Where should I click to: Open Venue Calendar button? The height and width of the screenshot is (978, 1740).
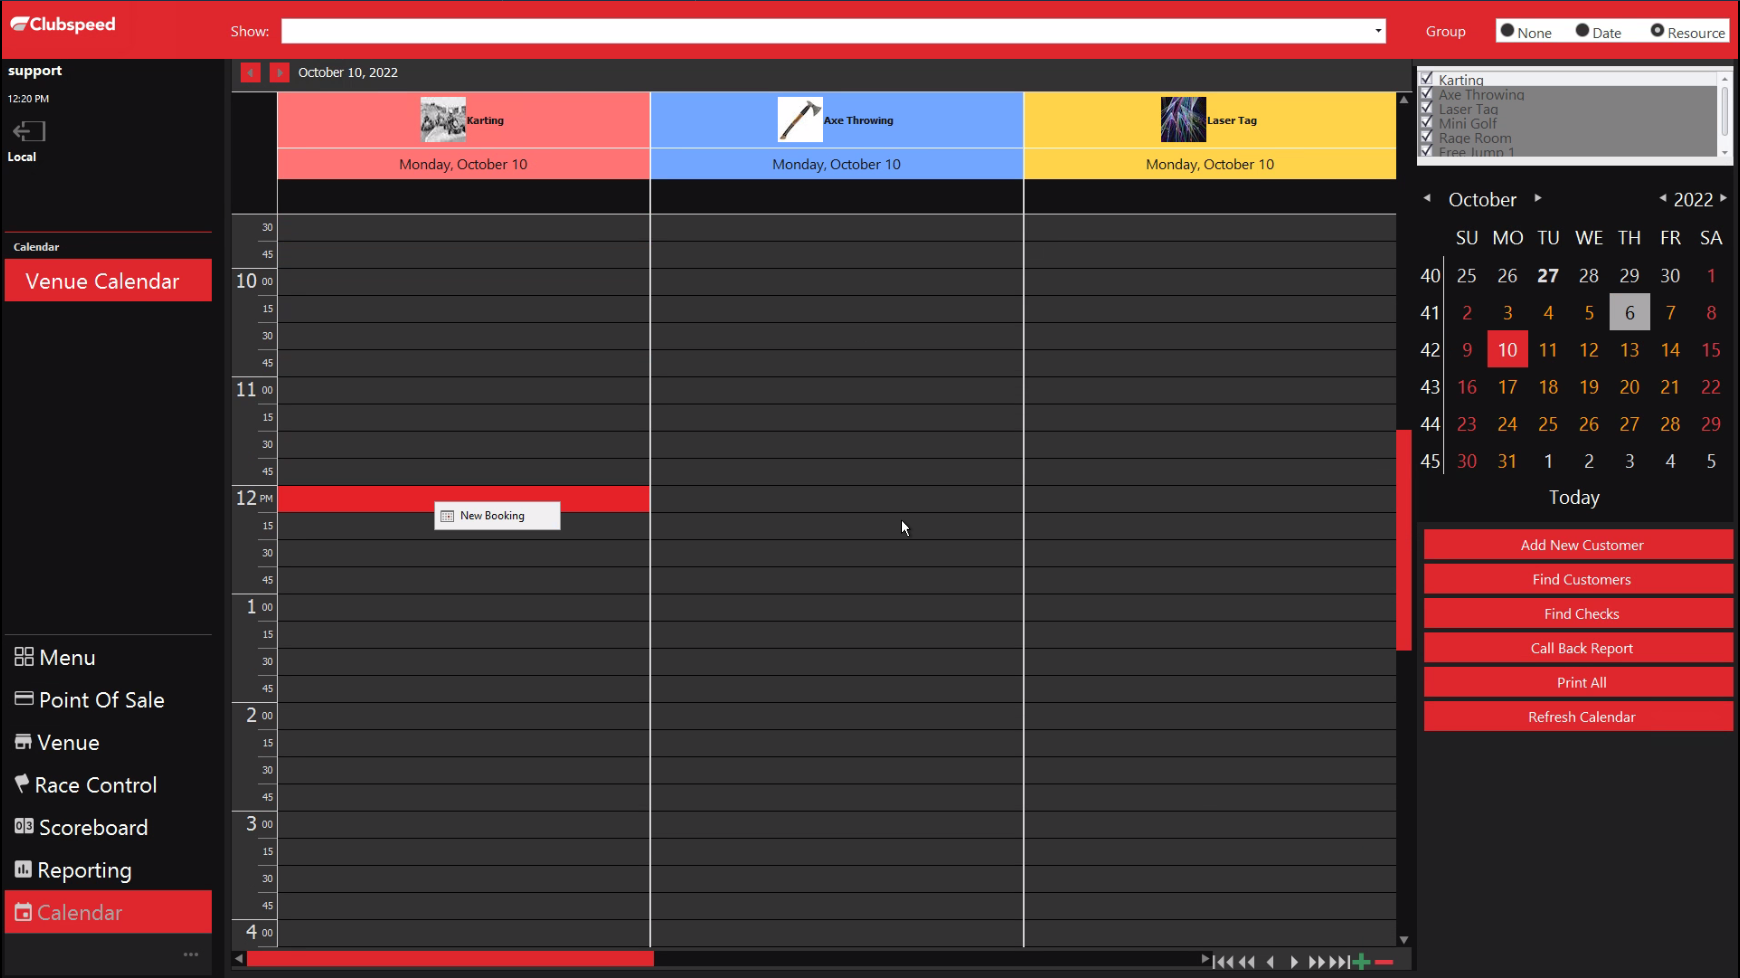pyautogui.click(x=108, y=281)
